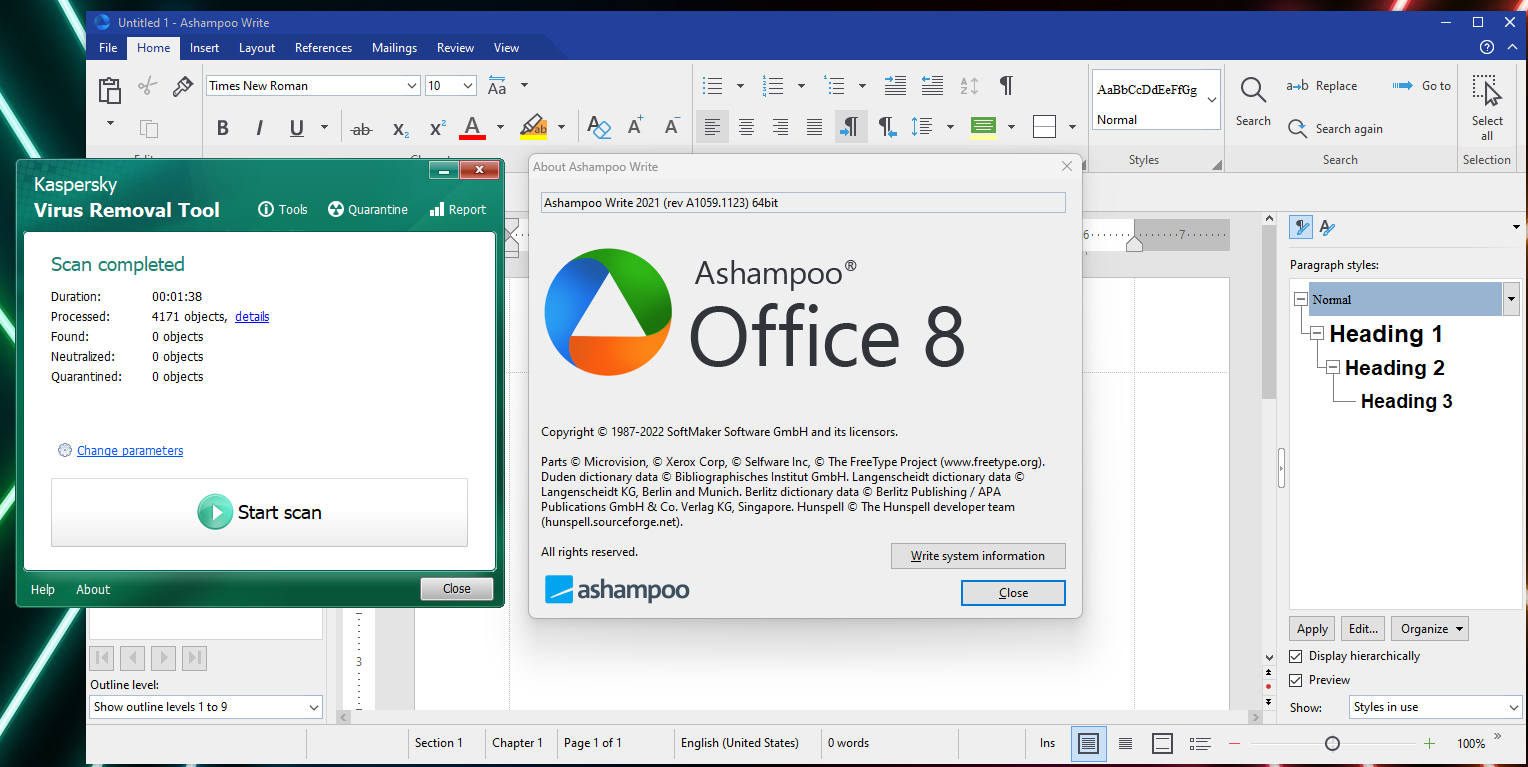The width and height of the screenshot is (1528, 767).
Task: Uncheck Display hierarchically checkbox
Action: click(x=1296, y=656)
